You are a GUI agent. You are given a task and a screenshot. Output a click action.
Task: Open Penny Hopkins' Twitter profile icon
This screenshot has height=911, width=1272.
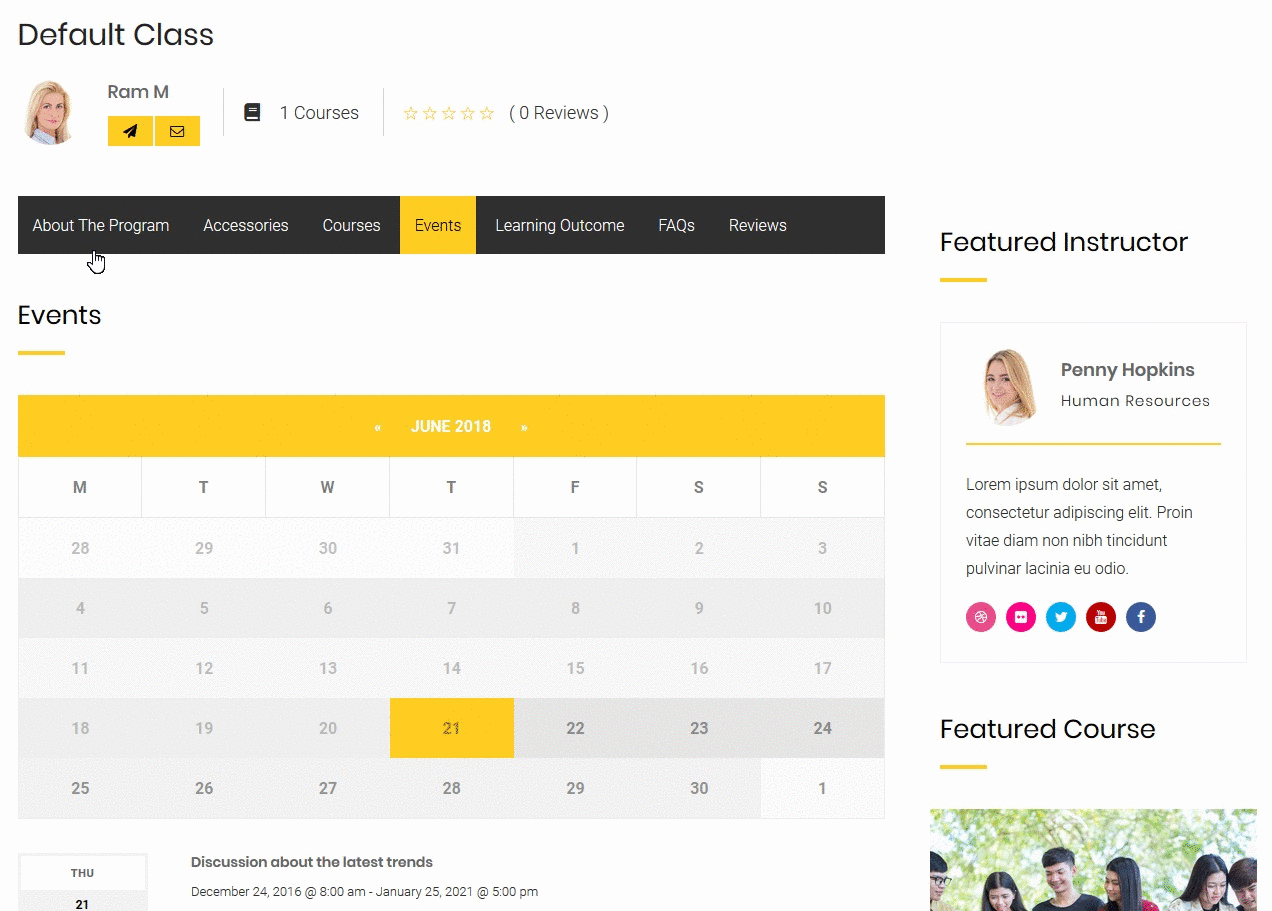tap(1061, 617)
